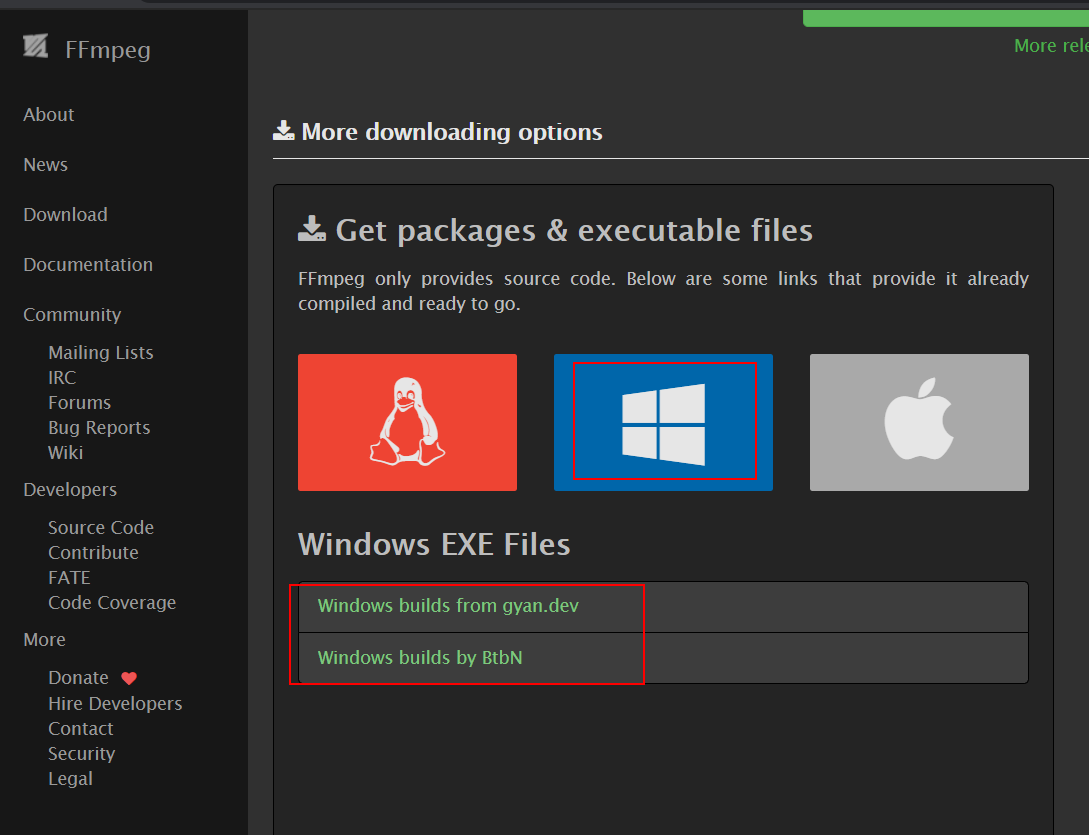Open the Developers sidebar section
The image size is (1089, 835).
click(x=70, y=490)
